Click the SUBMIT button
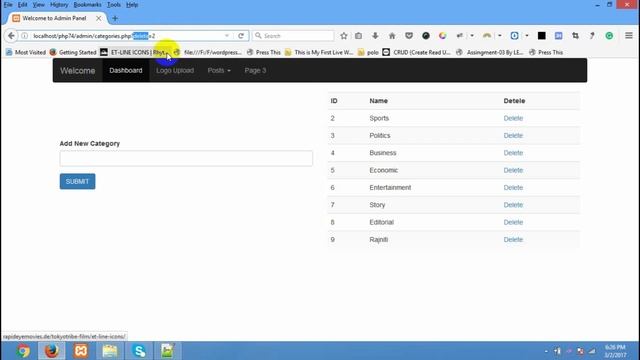The height and width of the screenshot is (360, 640). point(78,182)
